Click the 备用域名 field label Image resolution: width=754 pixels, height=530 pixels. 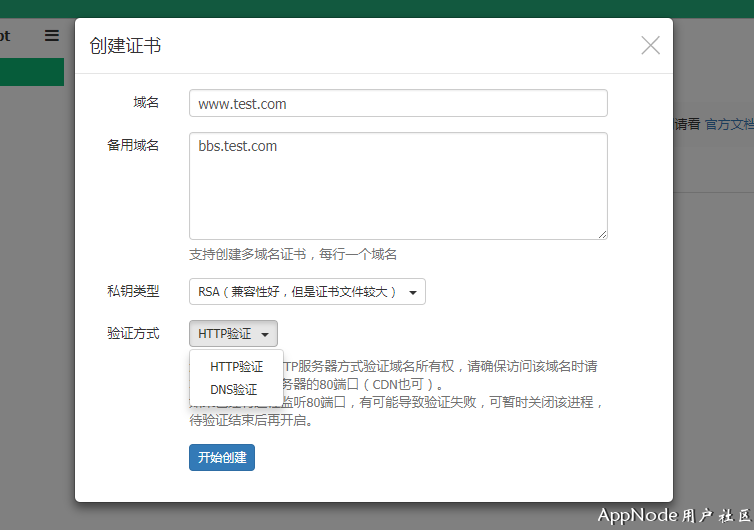[x=133, y=145]
